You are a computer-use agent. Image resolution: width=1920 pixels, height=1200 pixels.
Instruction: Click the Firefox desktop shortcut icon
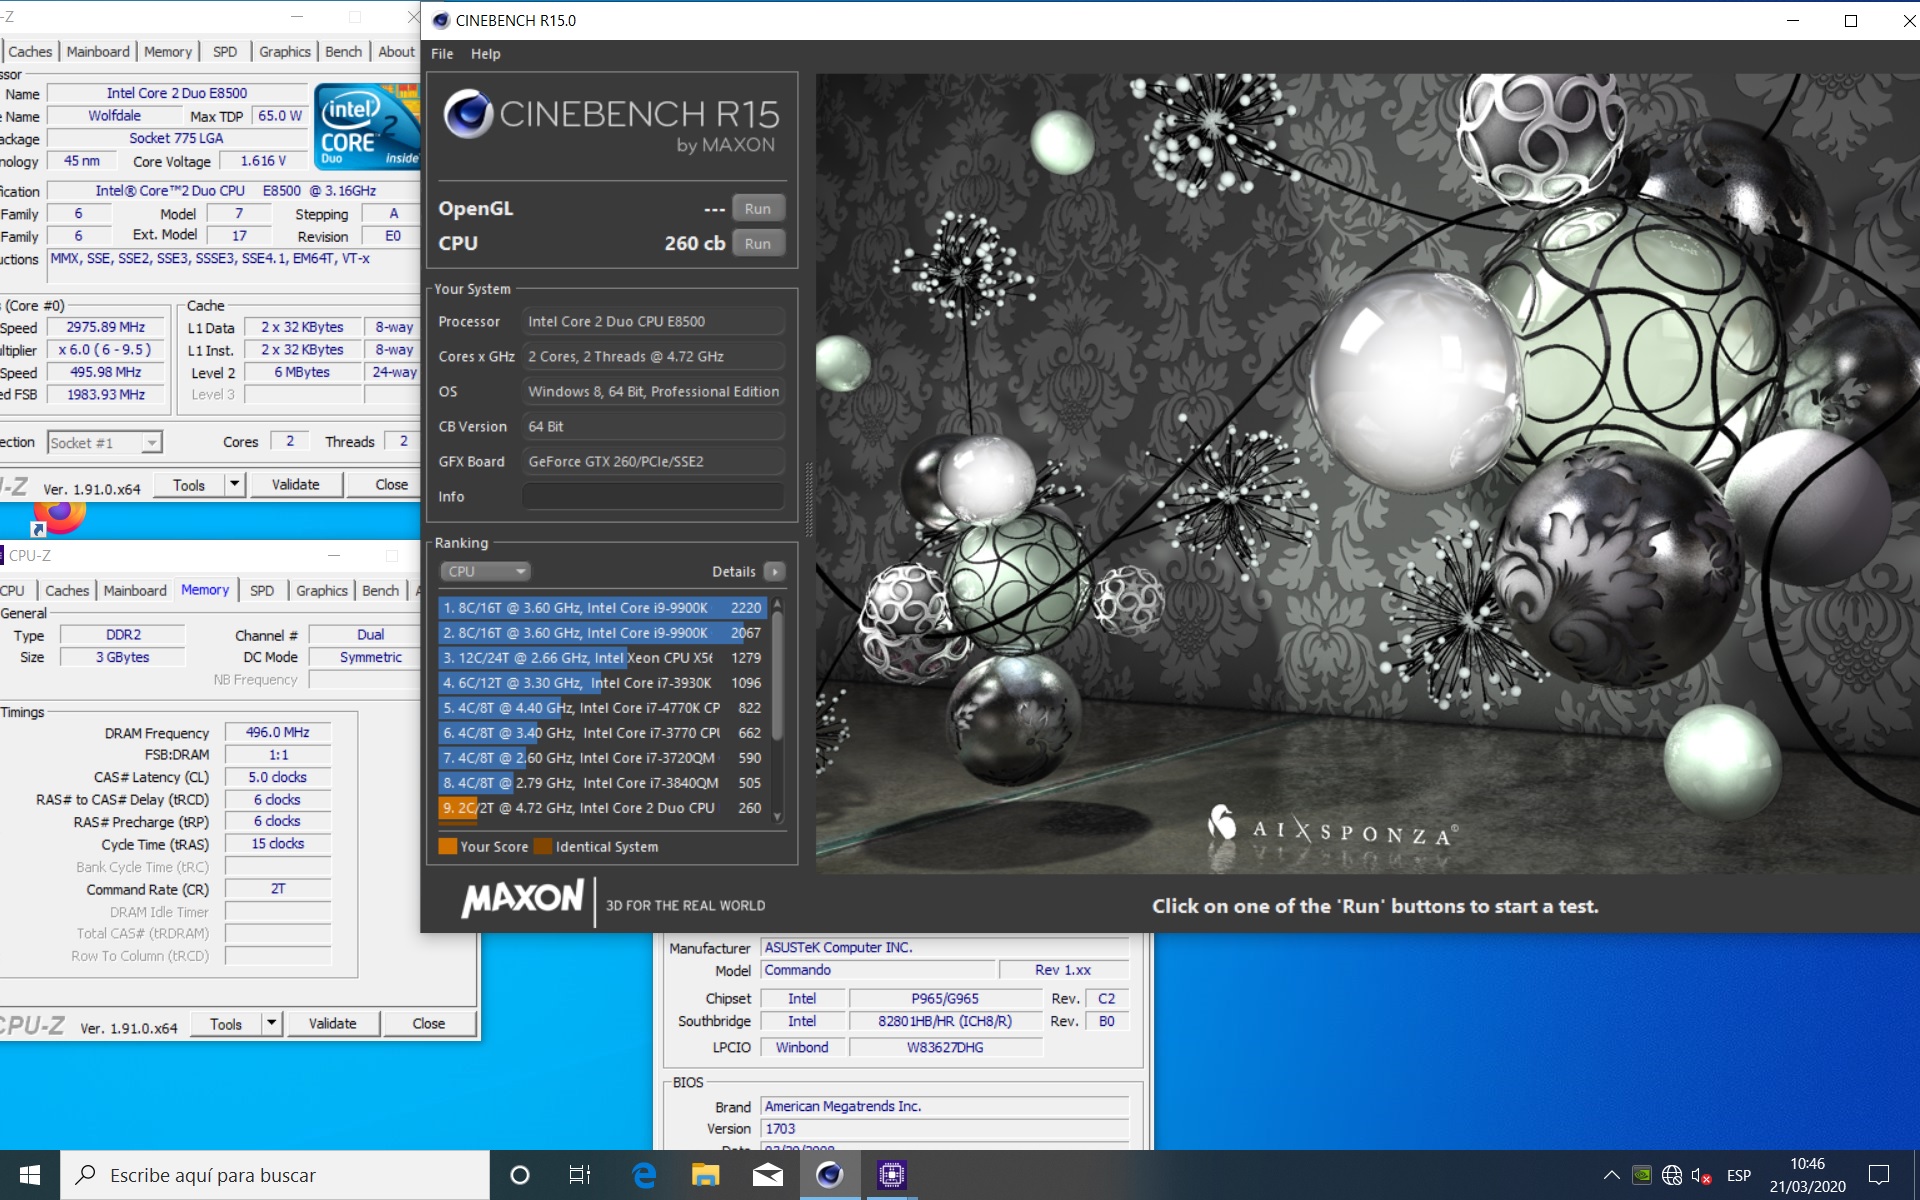pos(58,516)
